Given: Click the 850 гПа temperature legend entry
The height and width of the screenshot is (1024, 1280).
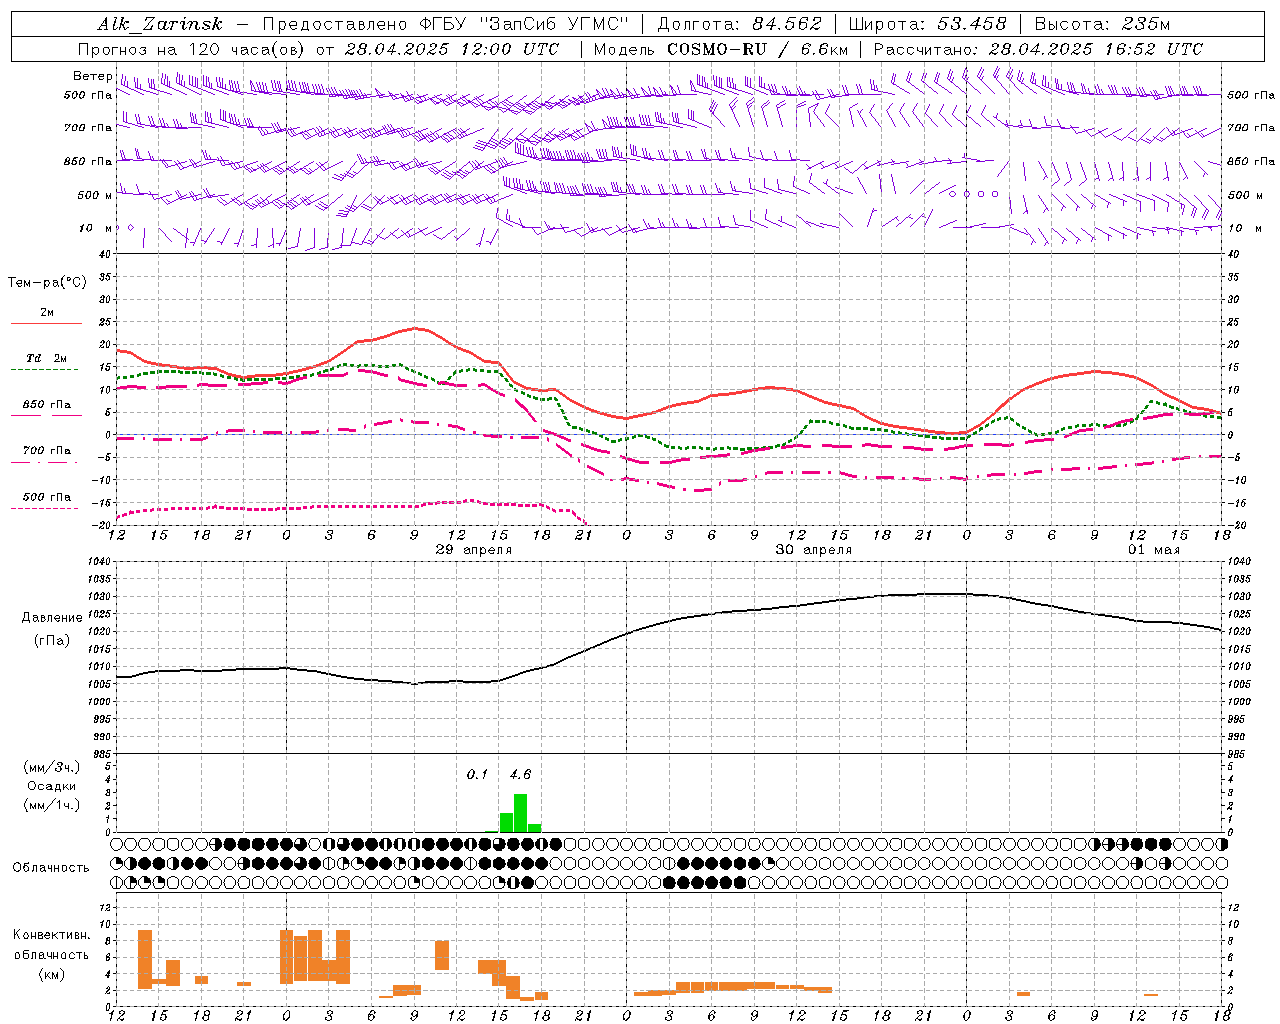Looking at the screenshot, I should click(x=46, y=405).
